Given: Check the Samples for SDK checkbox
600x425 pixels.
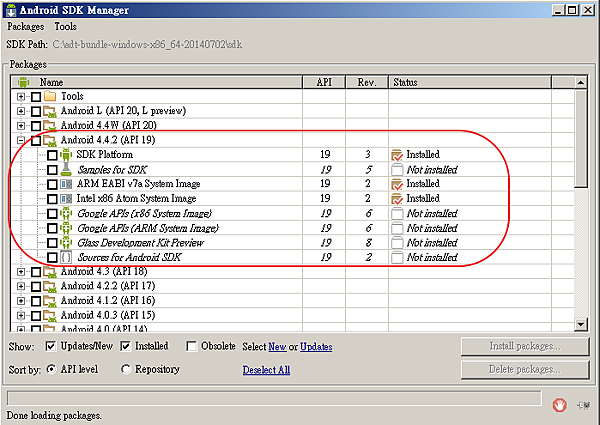Looking at the screenshot, I should coord(52,169).
